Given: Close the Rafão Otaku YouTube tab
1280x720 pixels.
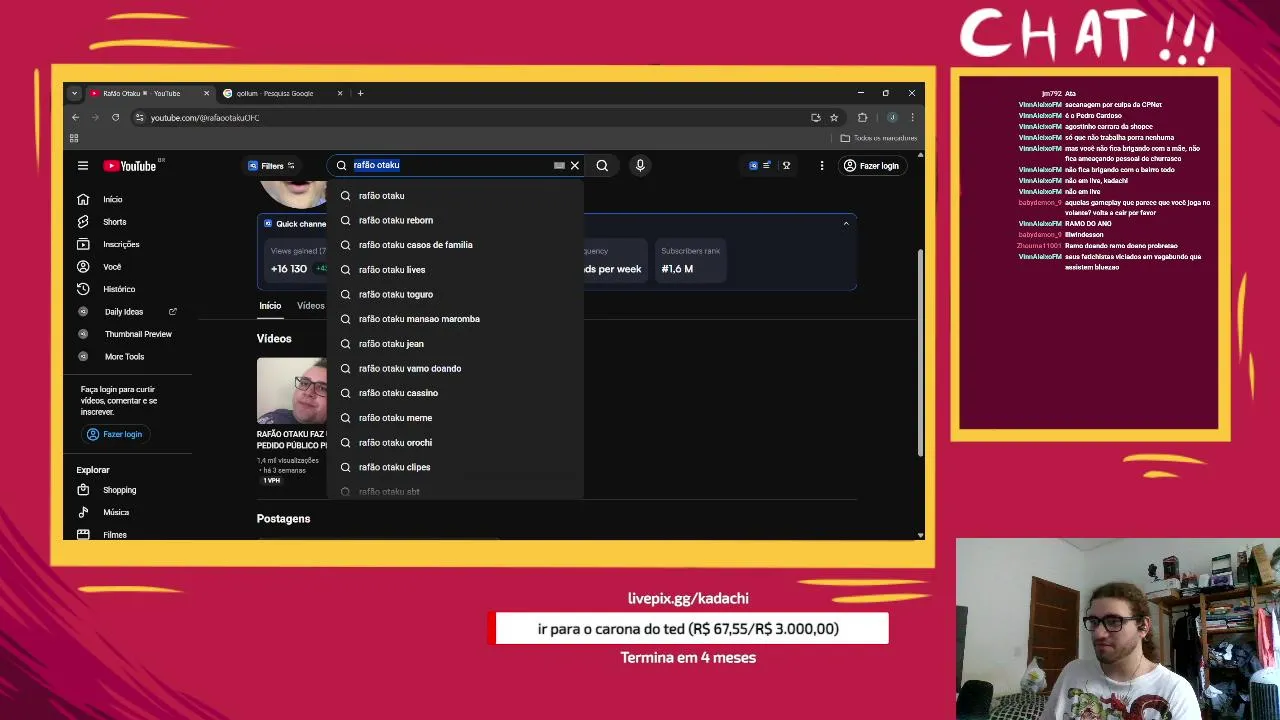Looking at the screenshot, I should pyautogui.click(x=207, y=93).
